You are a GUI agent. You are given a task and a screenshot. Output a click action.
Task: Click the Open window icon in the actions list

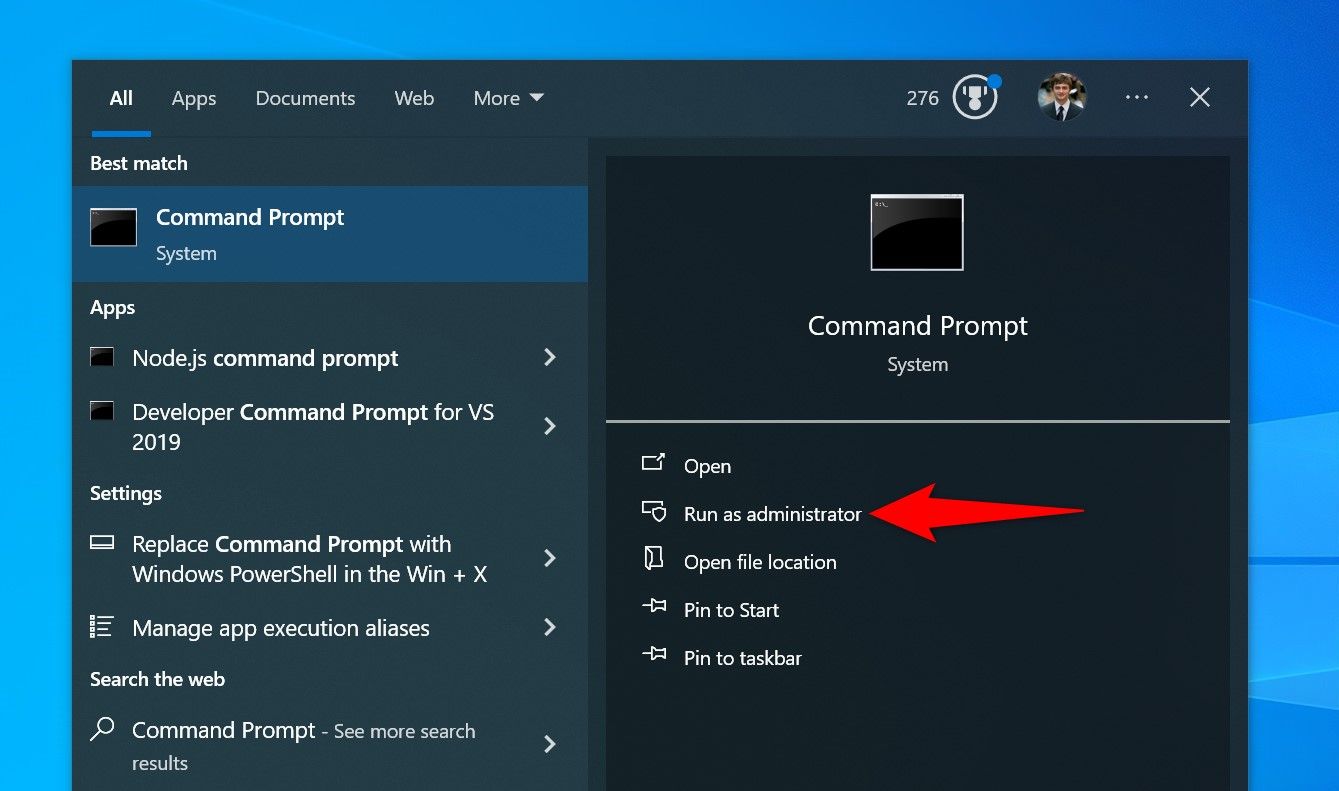pos(654,464)
